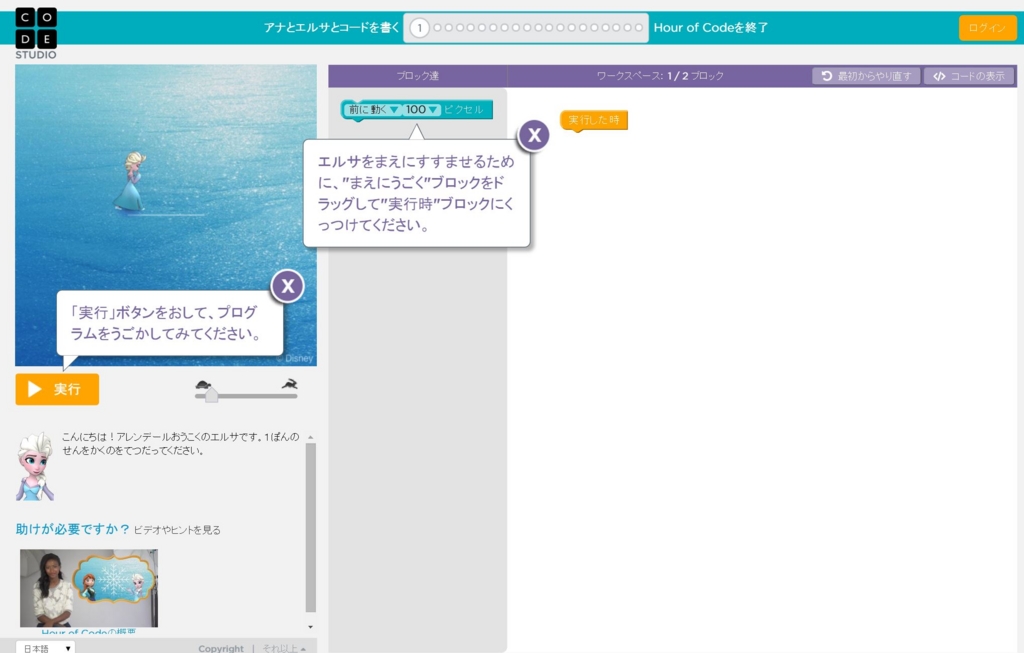
Task: Select level 1 progress bubble
Action: tap(419, 28)
